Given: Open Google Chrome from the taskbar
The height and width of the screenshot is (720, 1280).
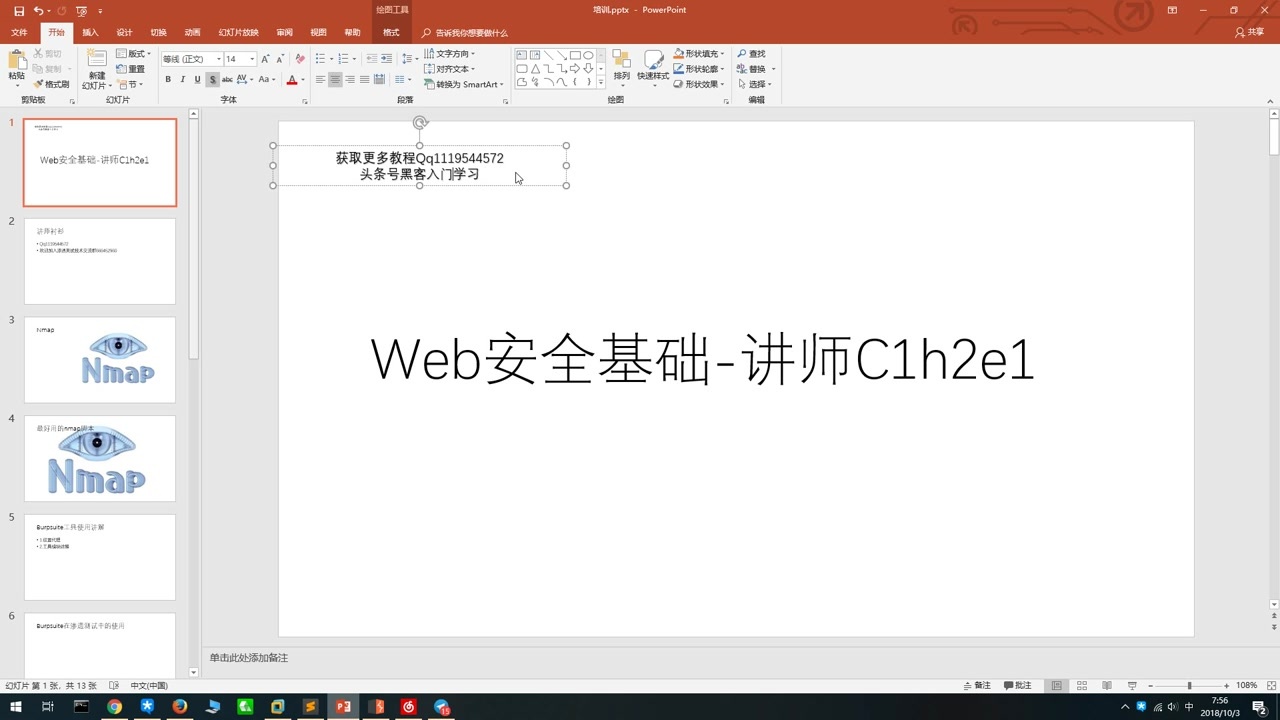Looking at the screenshot, I should coord(114,707).
